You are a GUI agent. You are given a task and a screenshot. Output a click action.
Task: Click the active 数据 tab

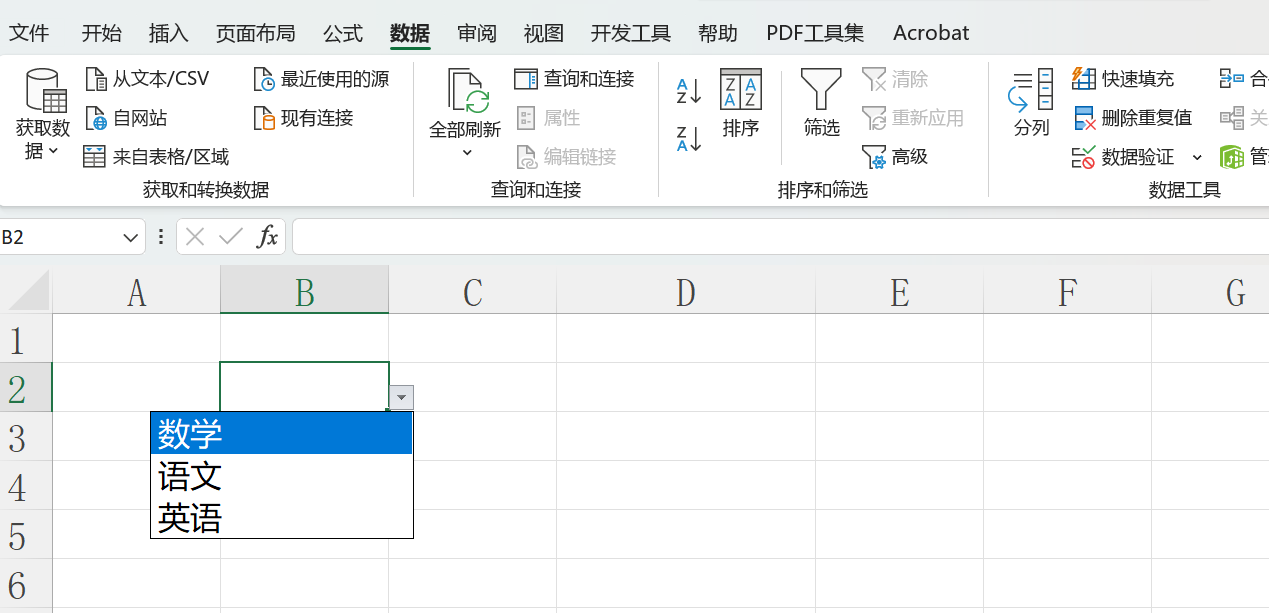[410, 33]
